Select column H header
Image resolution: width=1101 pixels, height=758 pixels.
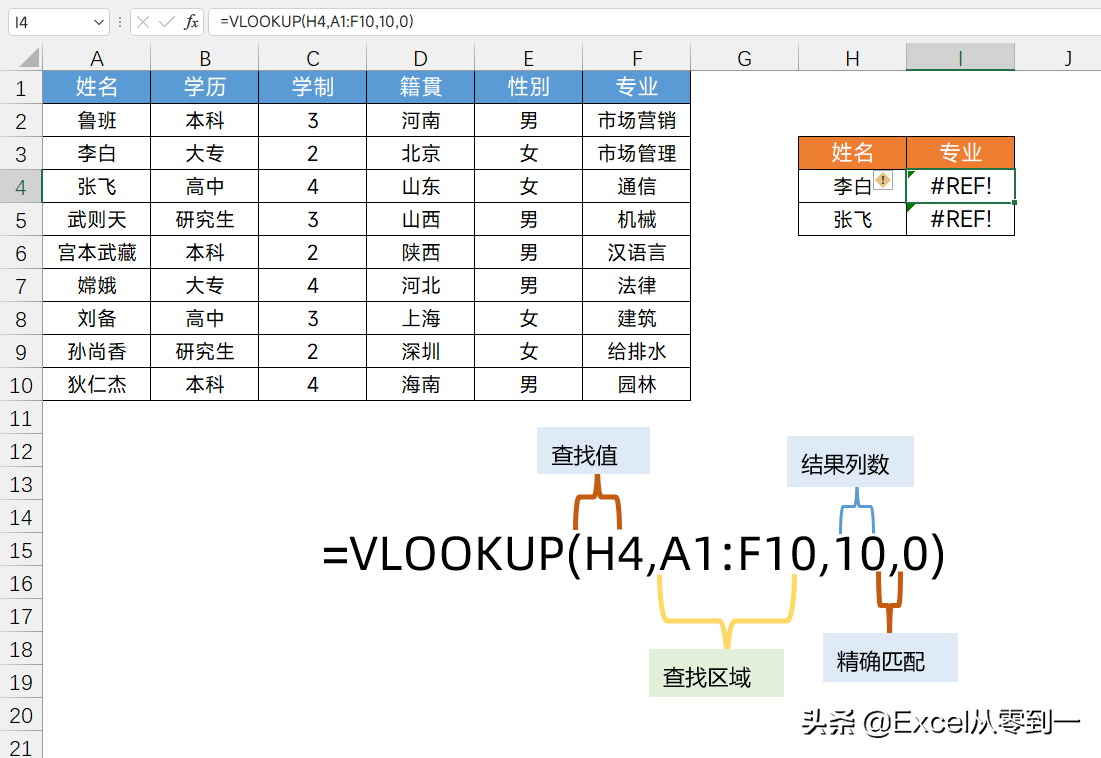click(852, 58)
